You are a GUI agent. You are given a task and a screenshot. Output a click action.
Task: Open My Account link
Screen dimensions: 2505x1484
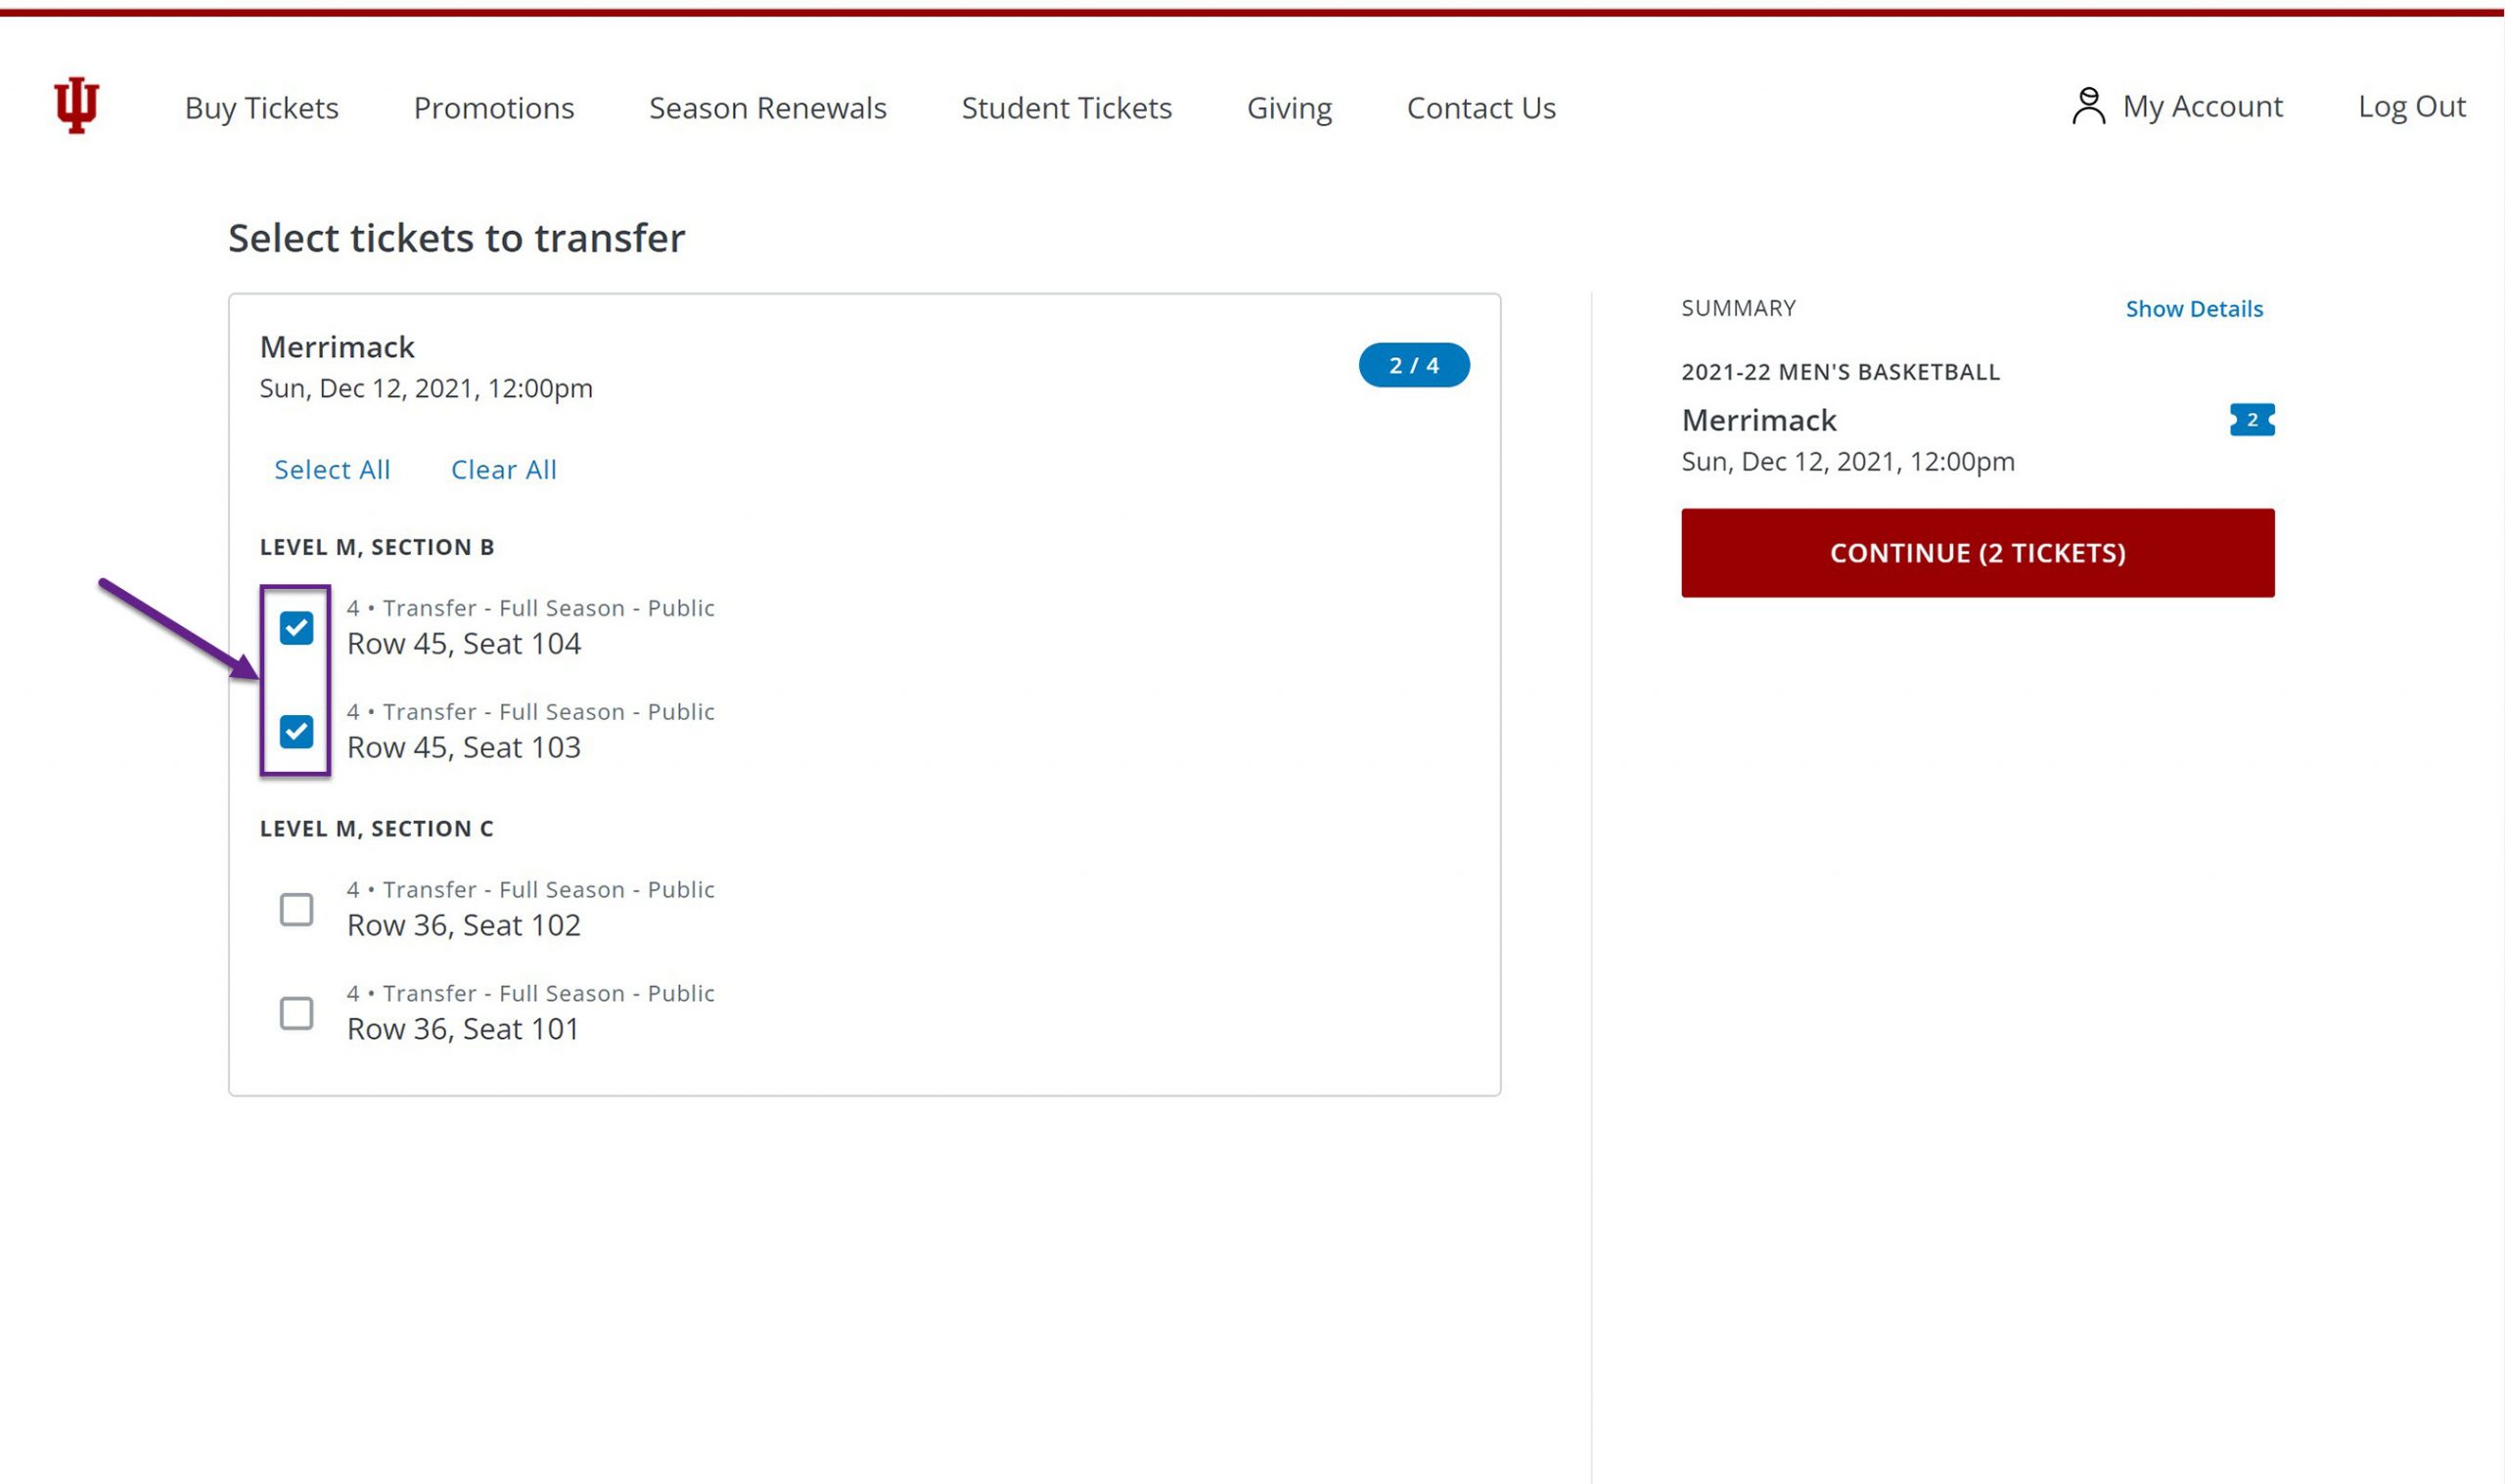(2203, 106)
